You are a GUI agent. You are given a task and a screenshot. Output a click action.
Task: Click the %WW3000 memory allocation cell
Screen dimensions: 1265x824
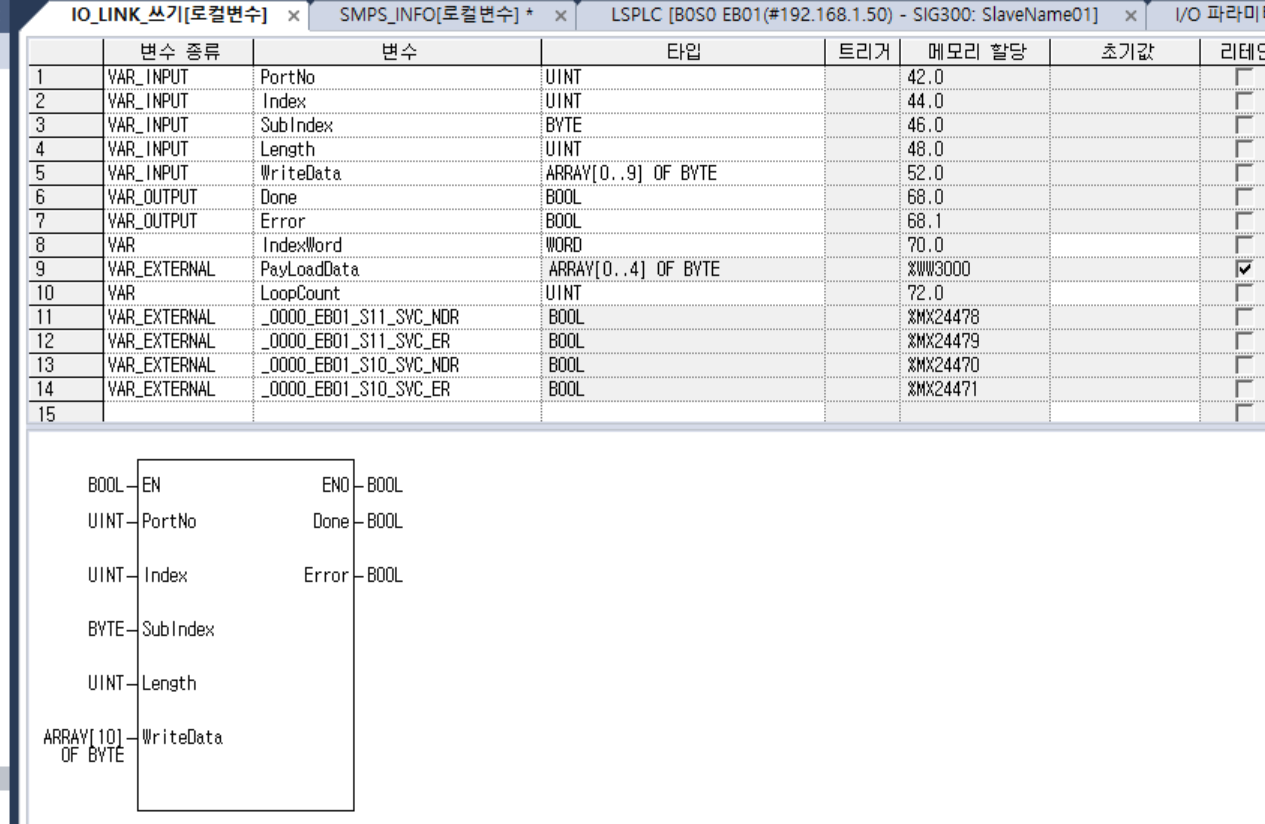(974, 268)
